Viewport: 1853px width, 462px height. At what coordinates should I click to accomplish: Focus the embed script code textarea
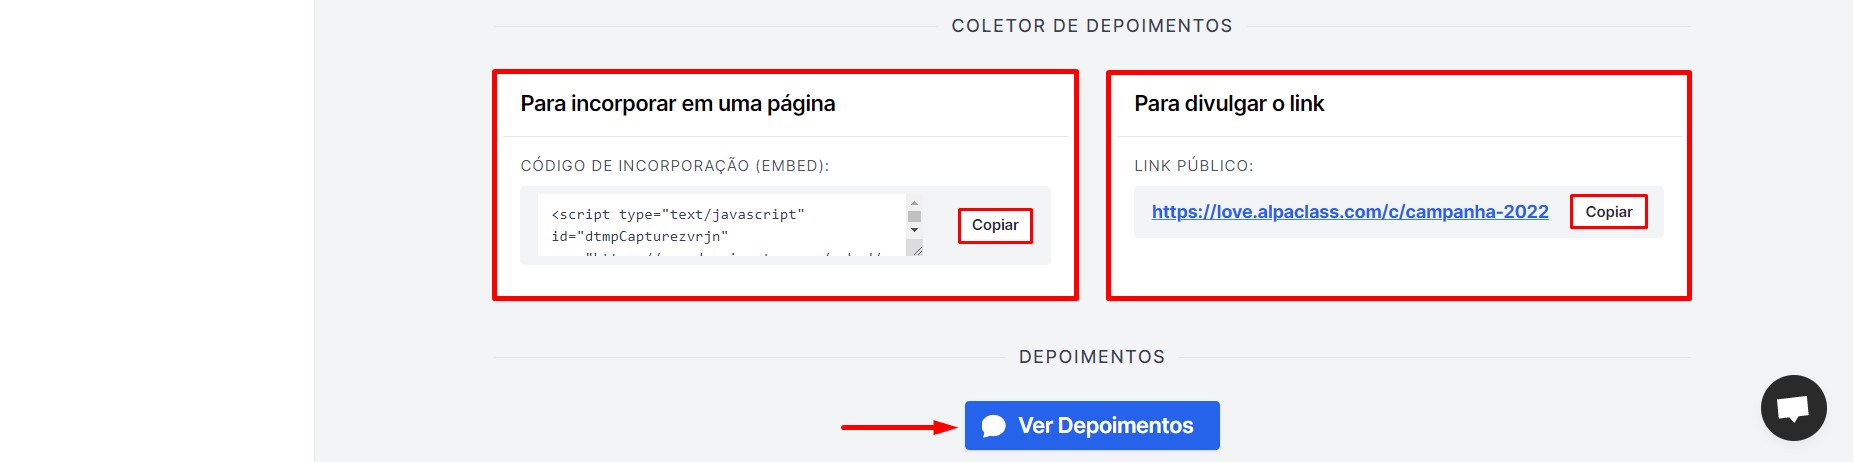(722, 225)
